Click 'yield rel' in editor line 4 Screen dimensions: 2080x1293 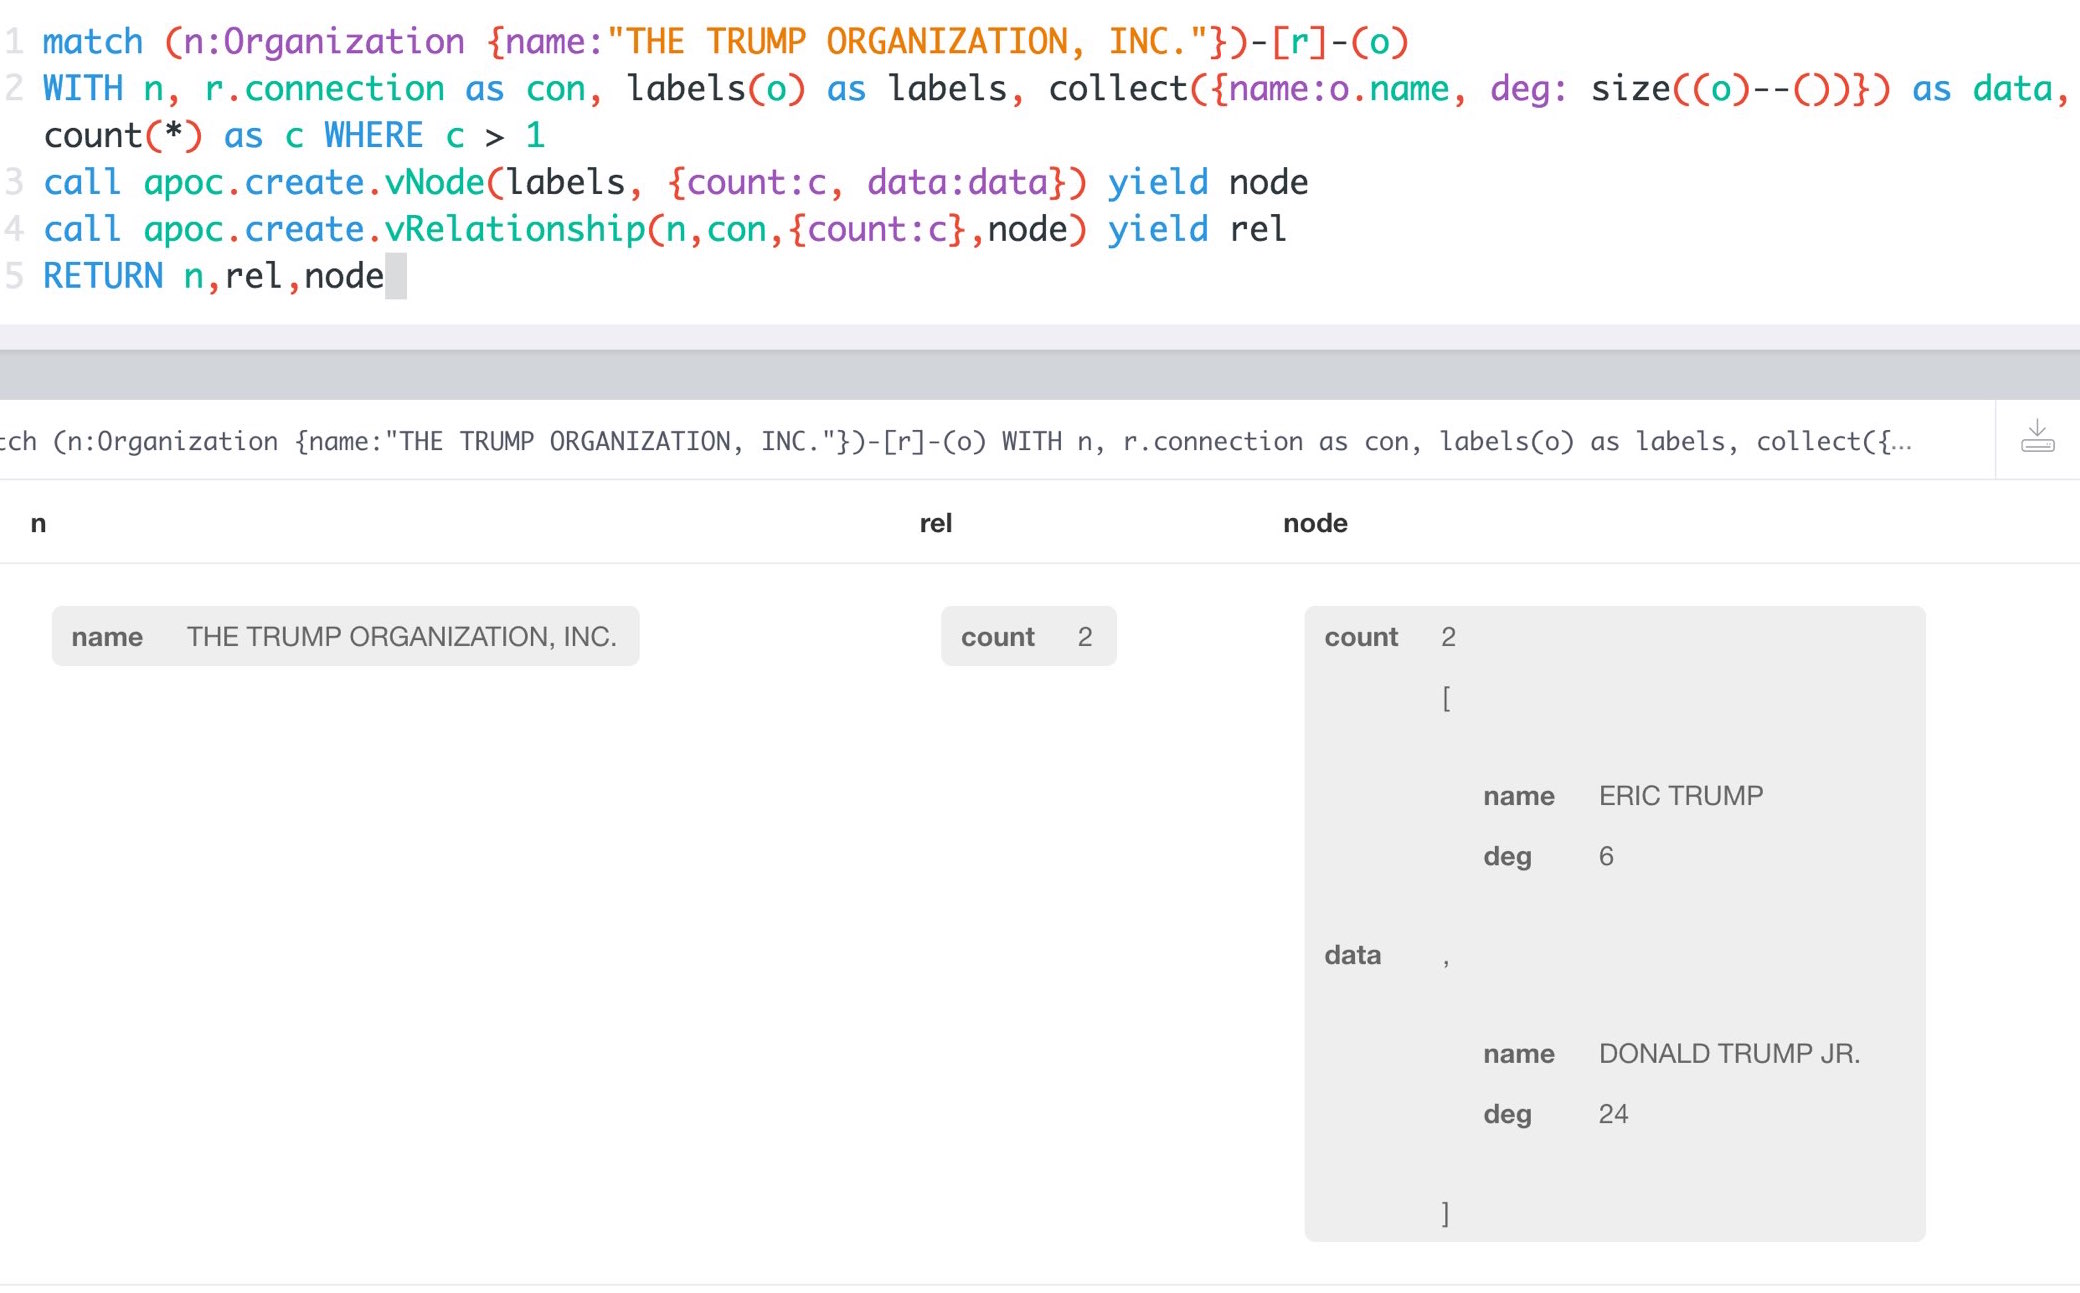(1197, 229)
